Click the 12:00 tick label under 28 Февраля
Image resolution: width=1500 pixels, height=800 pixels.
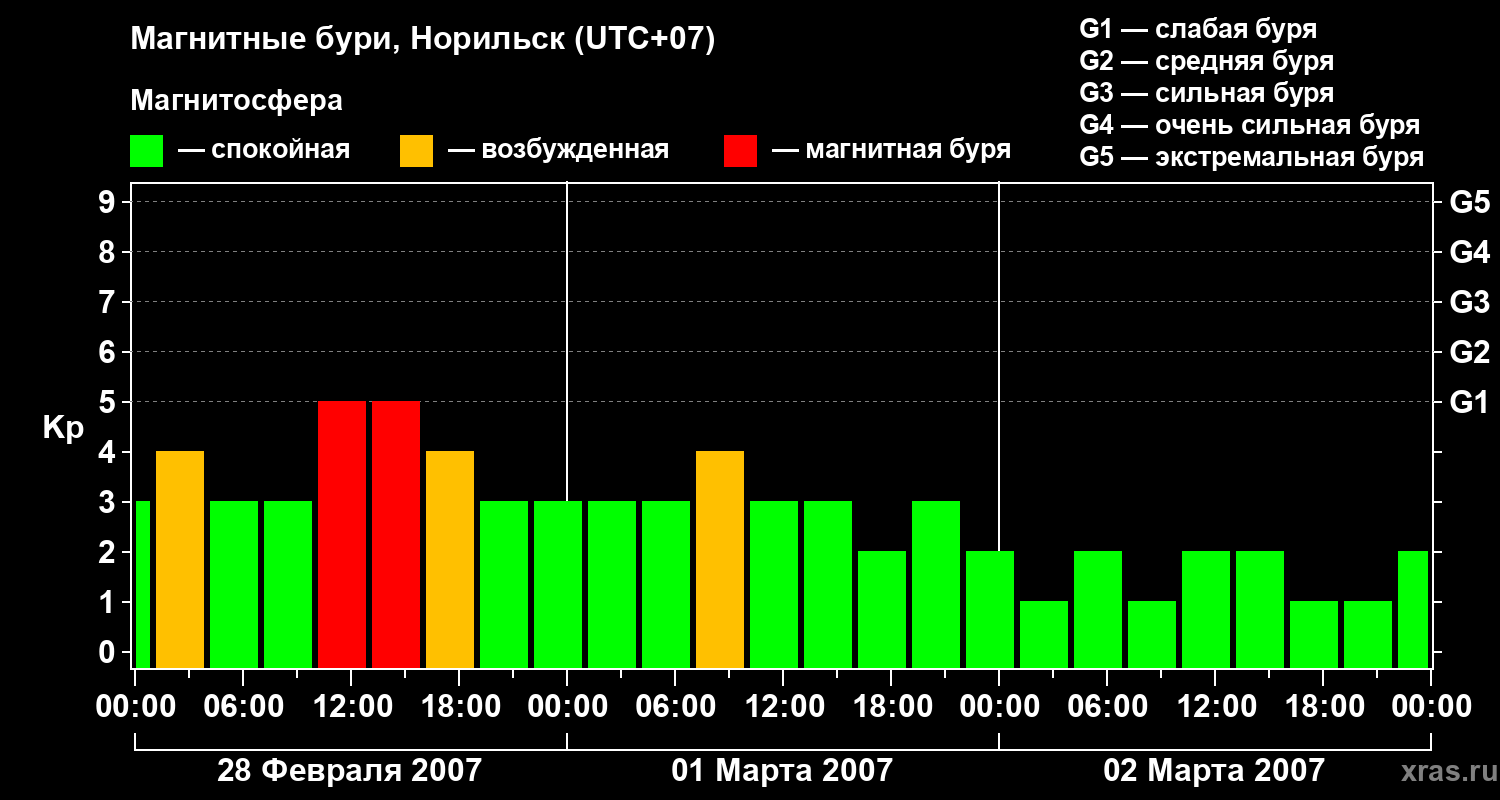351,707
